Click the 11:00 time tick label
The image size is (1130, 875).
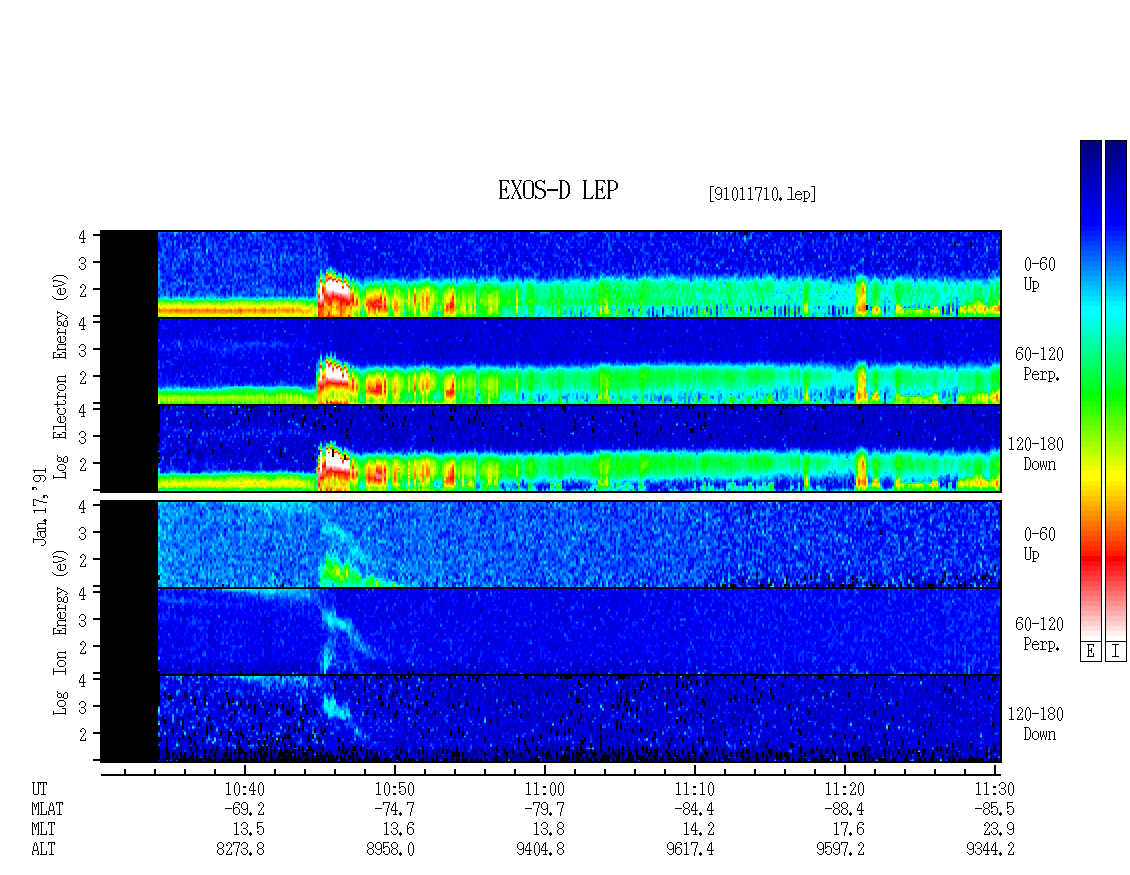(x=544, y=789)
